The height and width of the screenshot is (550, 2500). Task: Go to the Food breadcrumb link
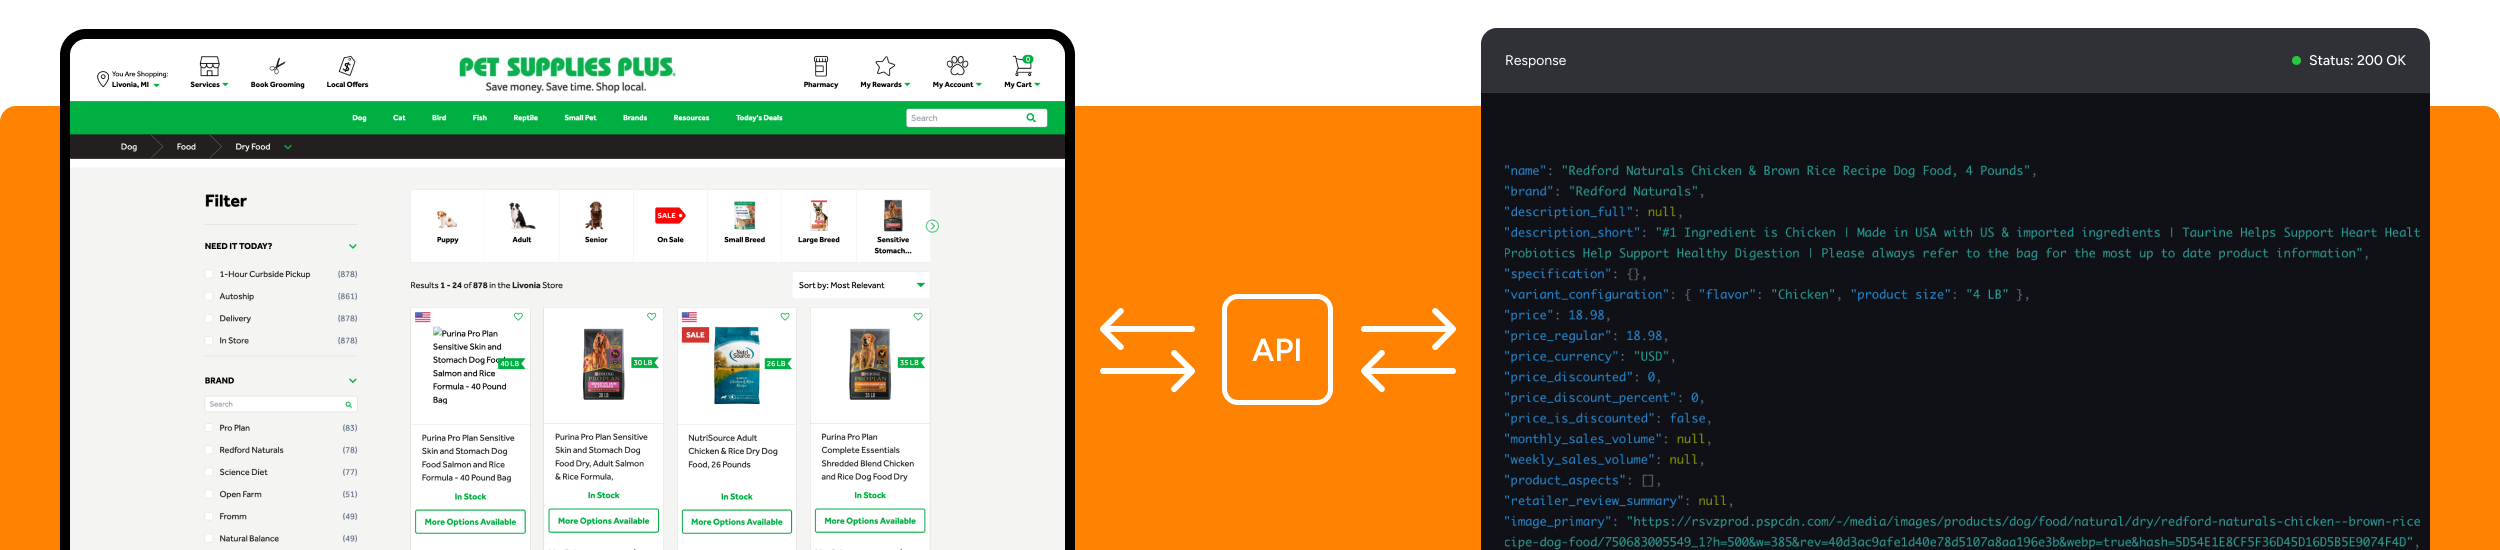(x=186, y=147)
